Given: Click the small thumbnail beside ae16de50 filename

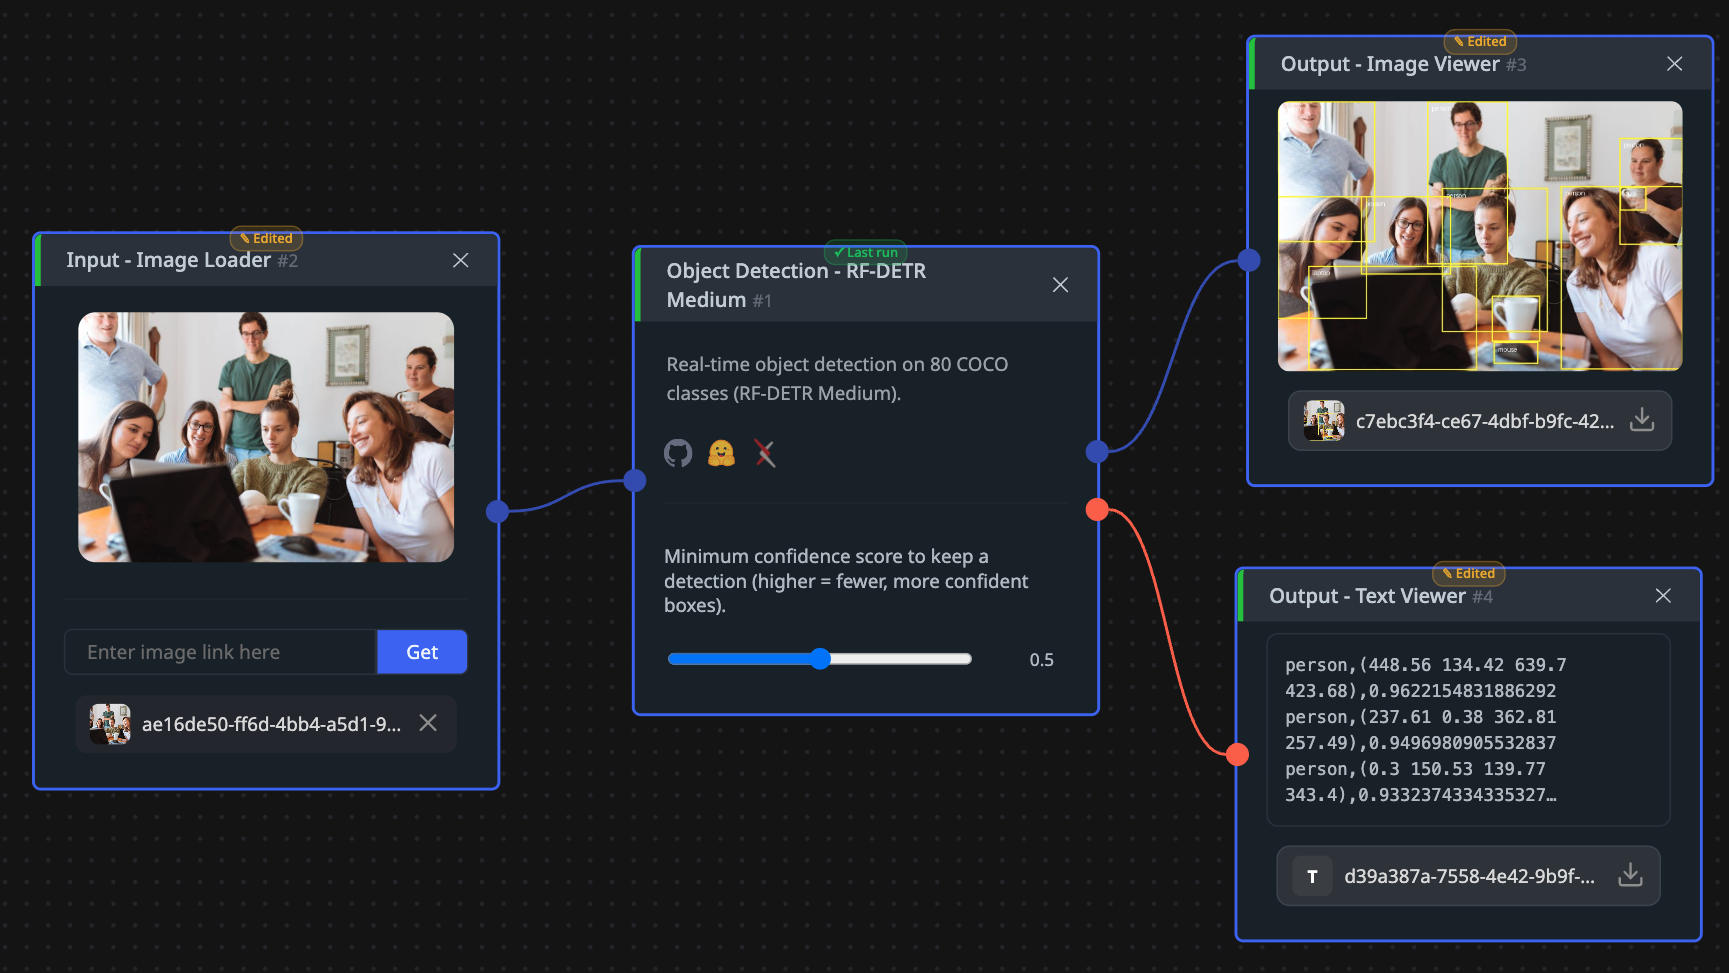Looking at the screenshot, I should click(x=110, y=724).
